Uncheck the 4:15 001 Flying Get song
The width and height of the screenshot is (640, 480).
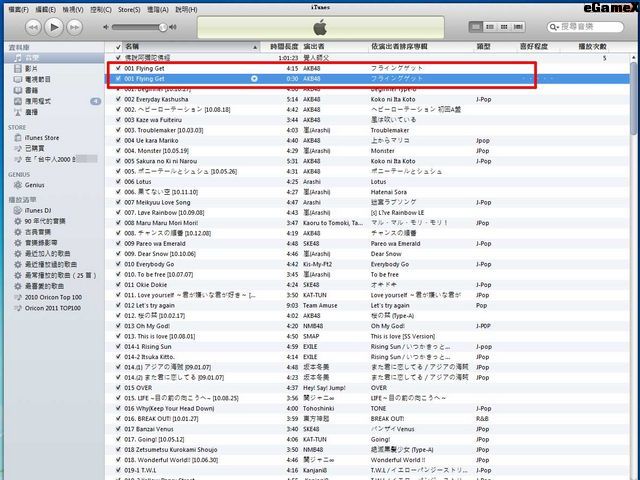pos(118,68)
